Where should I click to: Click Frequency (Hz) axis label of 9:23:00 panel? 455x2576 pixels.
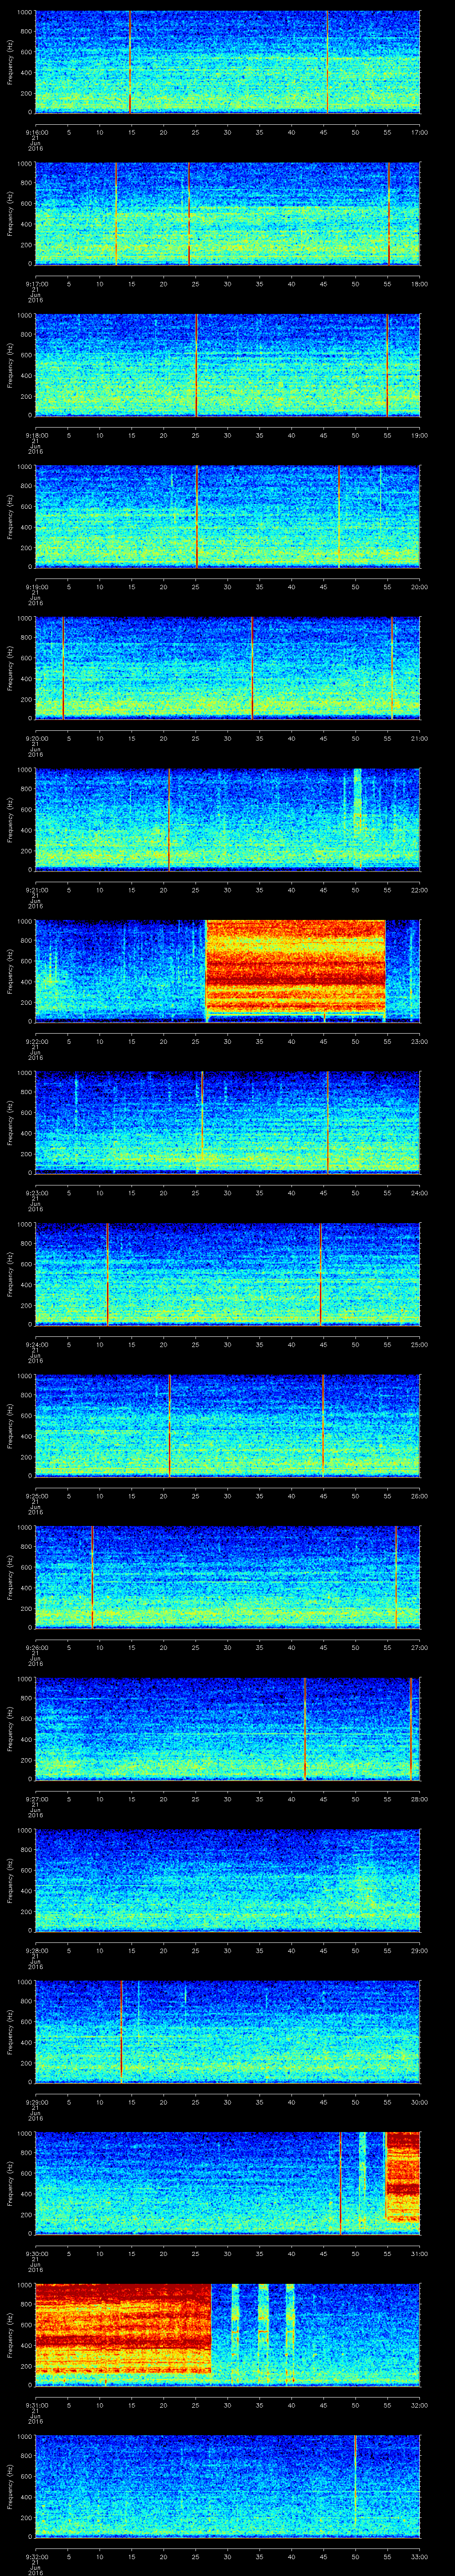[11, 1123]
